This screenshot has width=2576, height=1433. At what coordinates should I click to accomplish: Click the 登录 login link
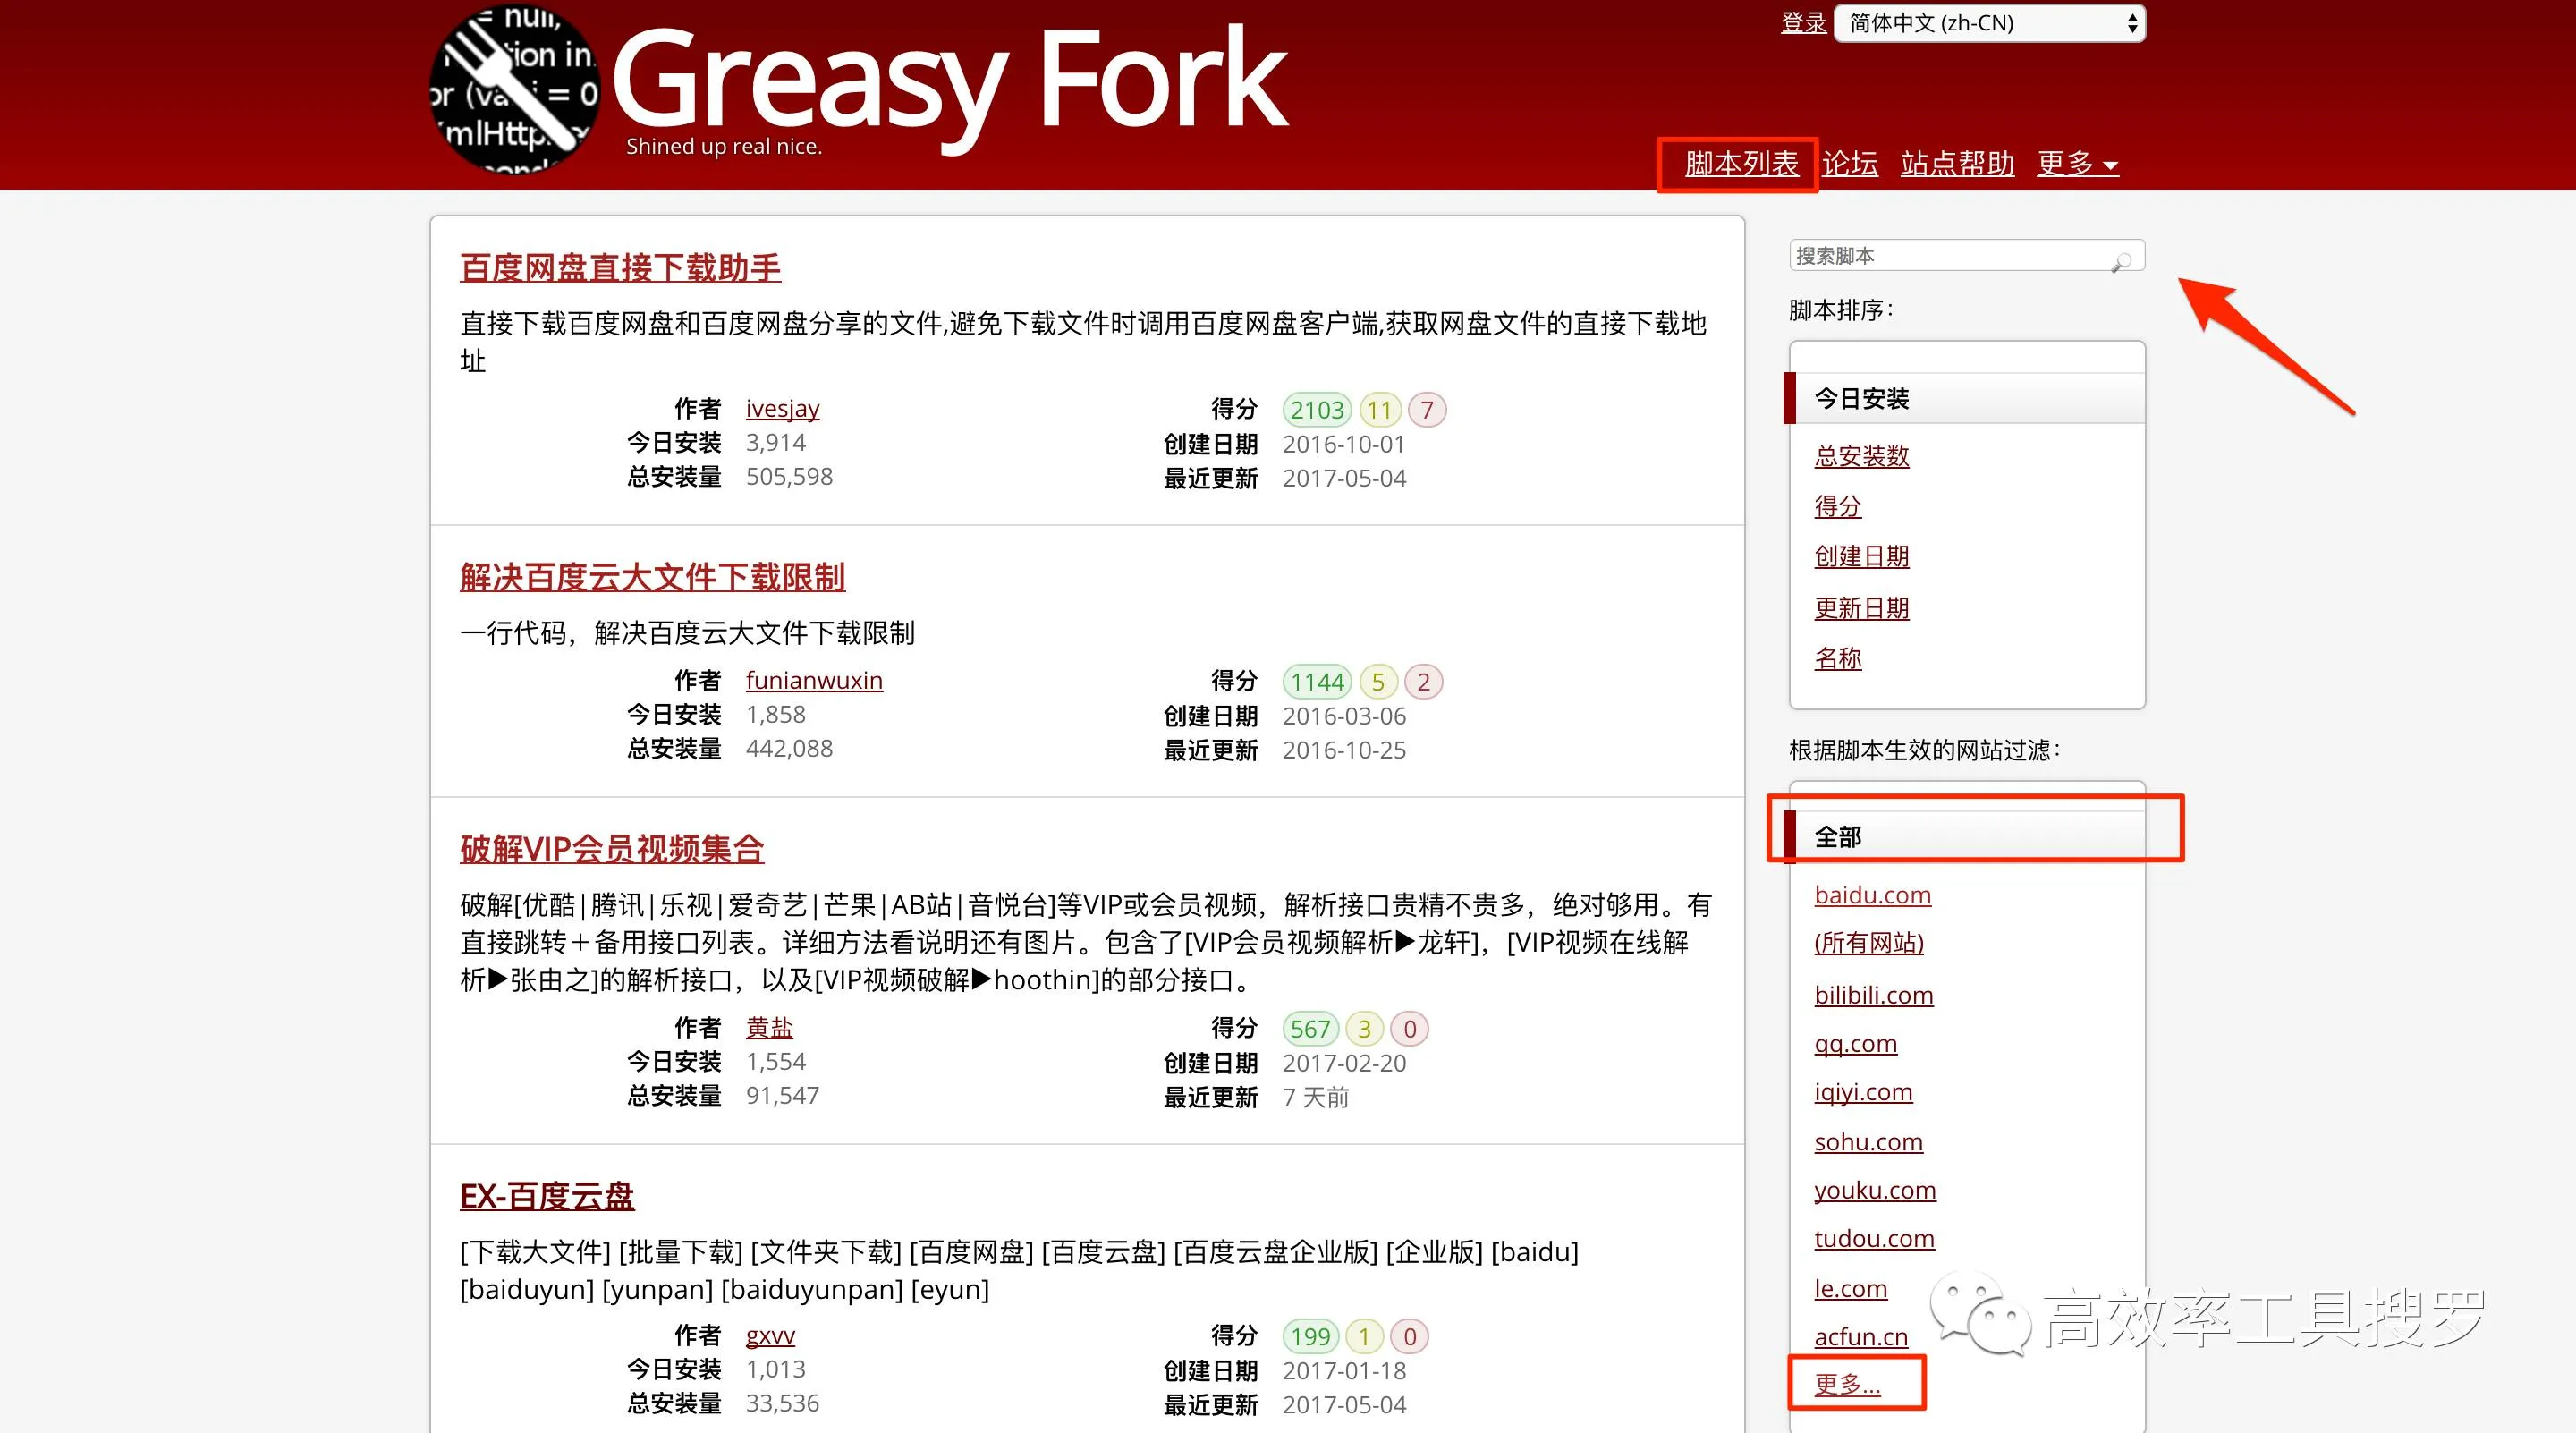1803,23
